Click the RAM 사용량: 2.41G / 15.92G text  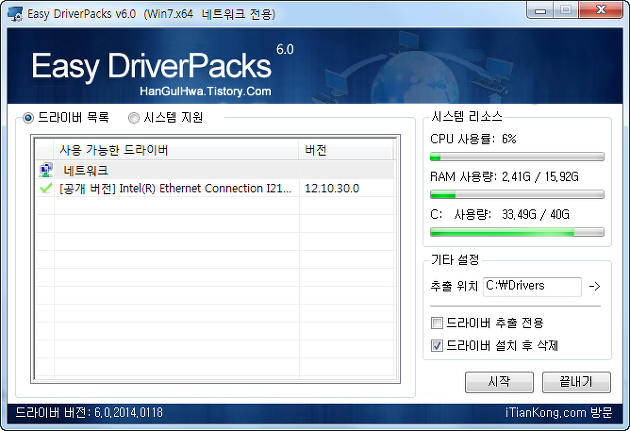pos(504,177)
